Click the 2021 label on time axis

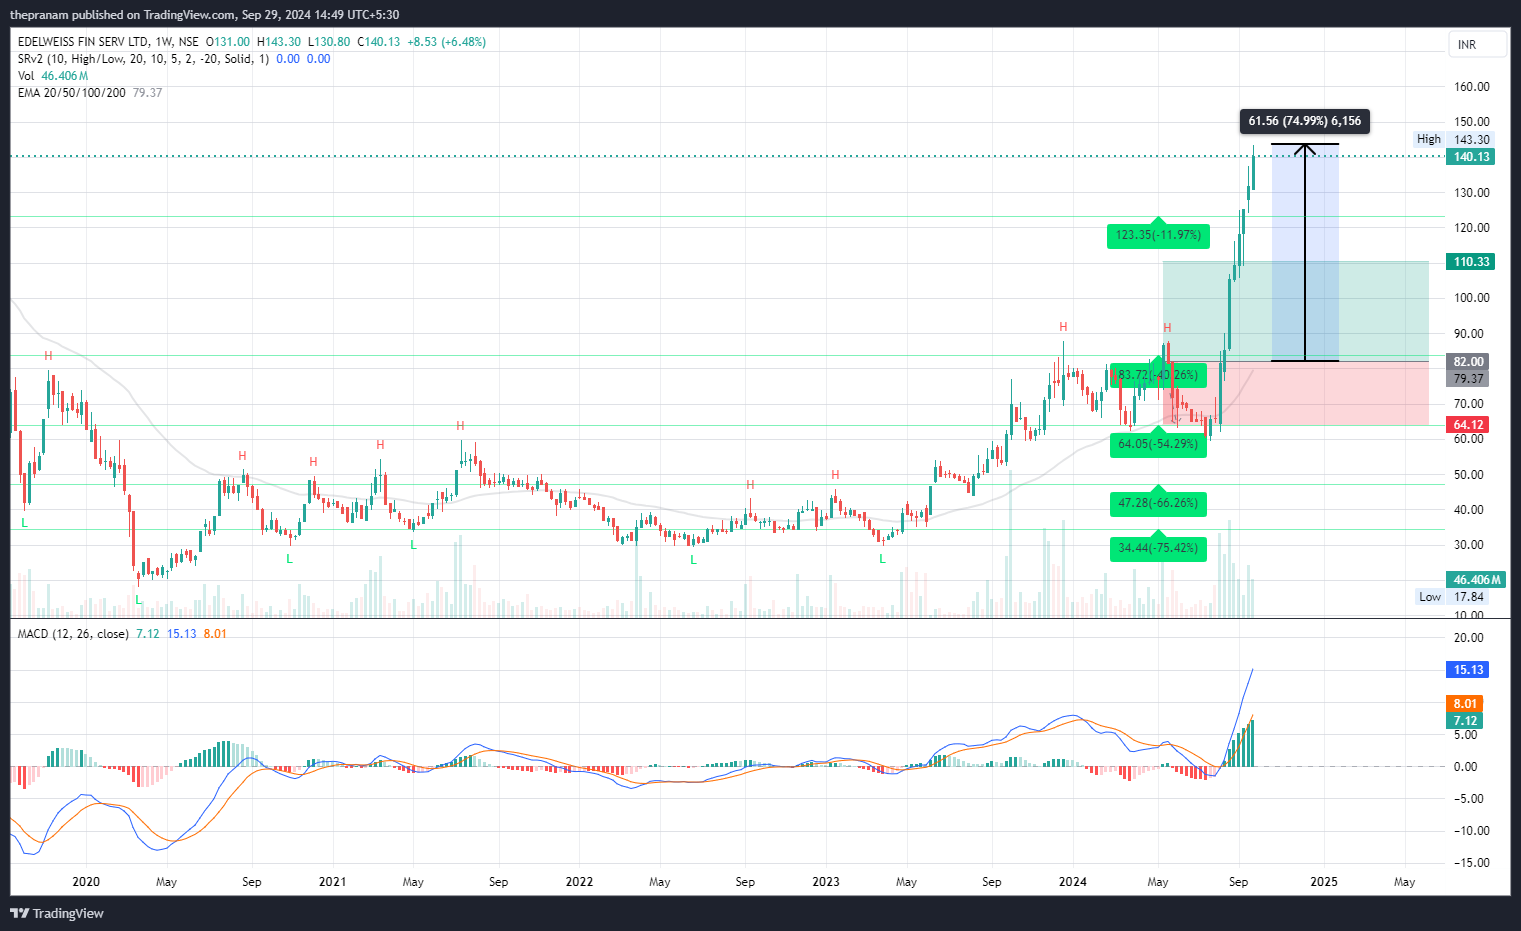(332, 882)
